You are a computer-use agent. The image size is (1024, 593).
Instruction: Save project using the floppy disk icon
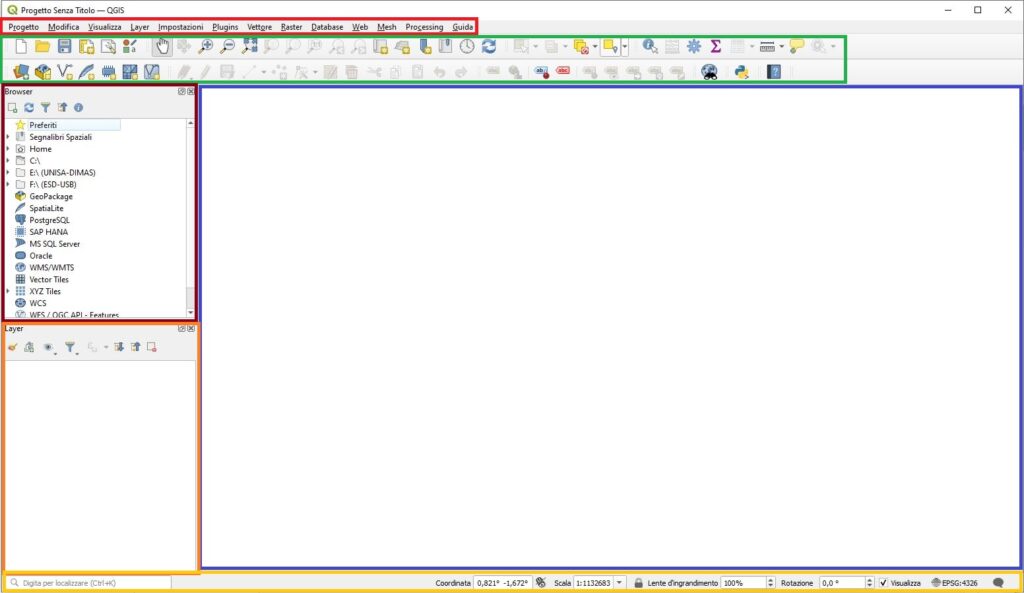pos(64,46)
